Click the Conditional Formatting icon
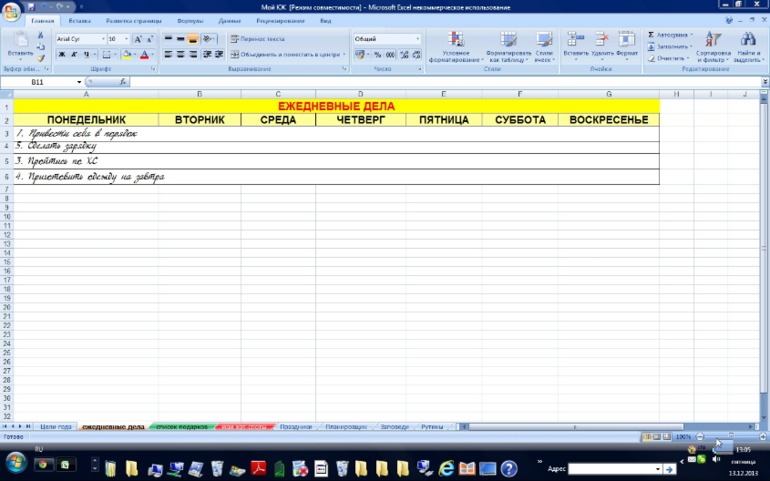This screenshot has width=770, height=481. (x=455, y=40)
